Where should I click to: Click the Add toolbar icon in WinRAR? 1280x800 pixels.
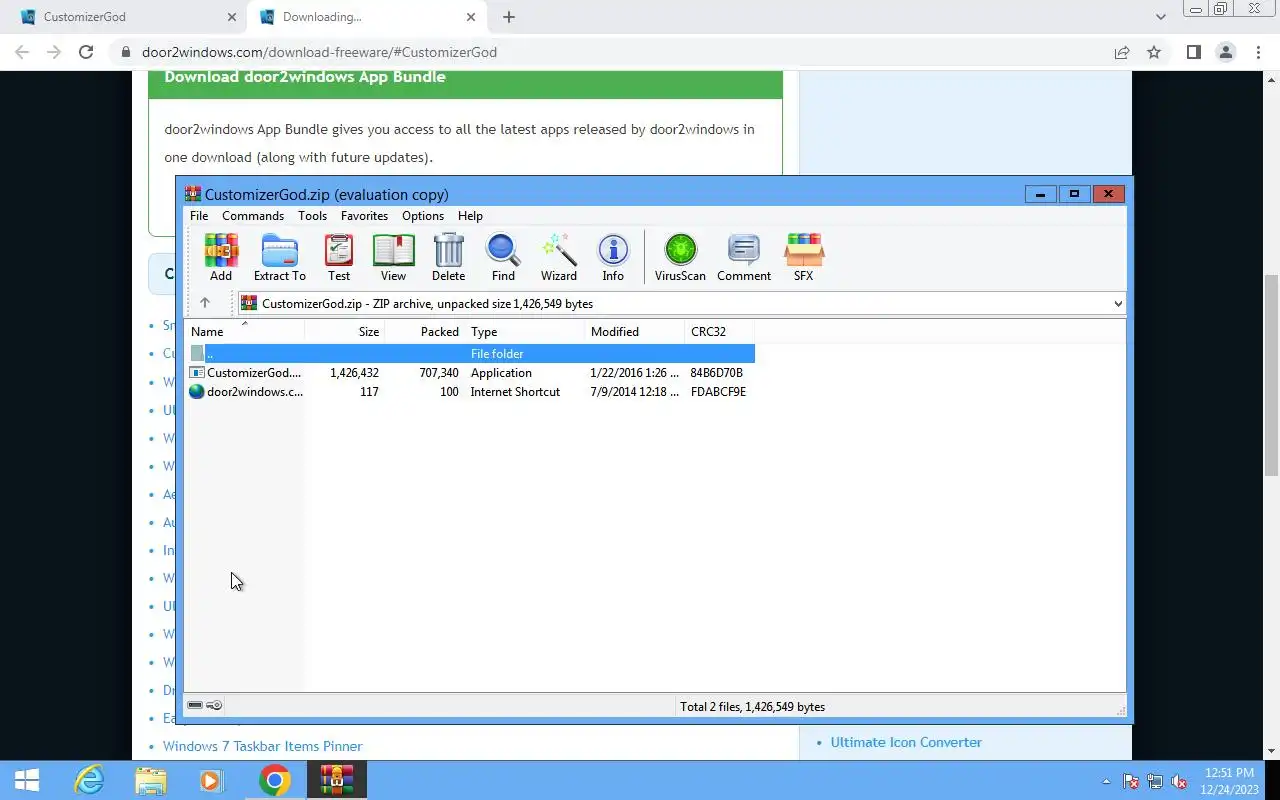pos(221,257)
